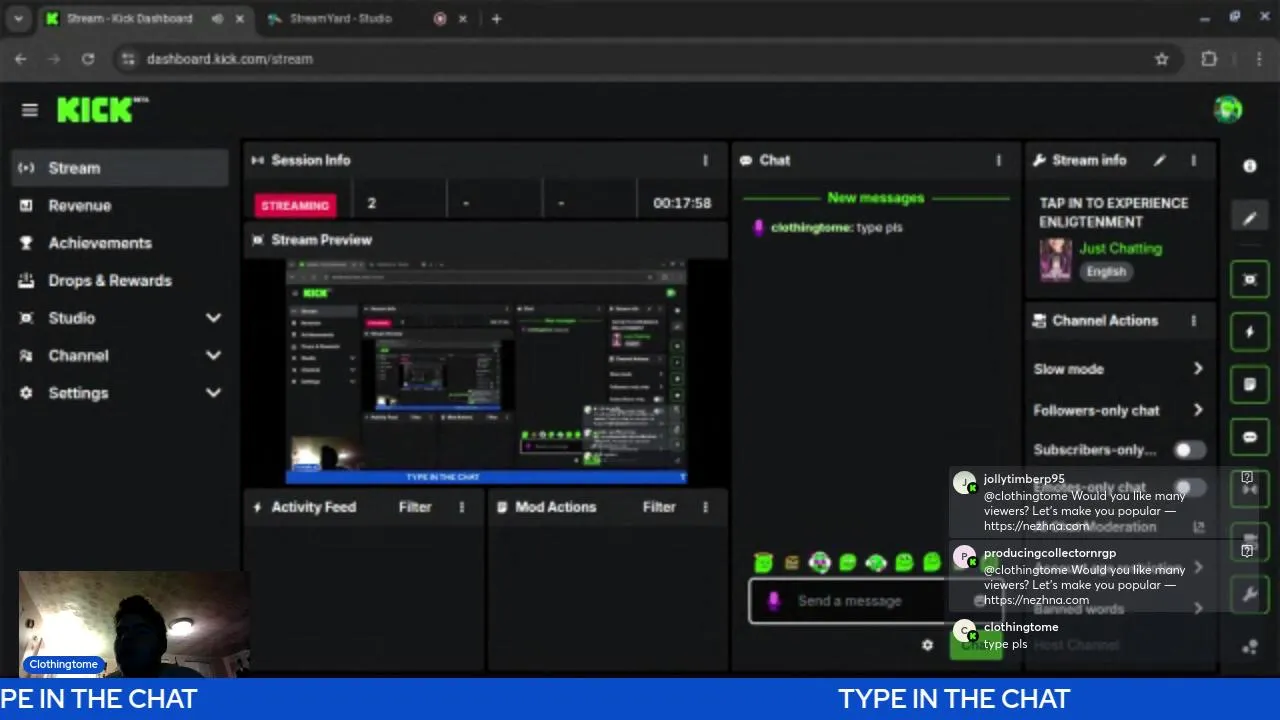The width and height of the screenshot is (1280, 720).
Task: Open the site information icon in address bar
Action: (x=128, y=59)
